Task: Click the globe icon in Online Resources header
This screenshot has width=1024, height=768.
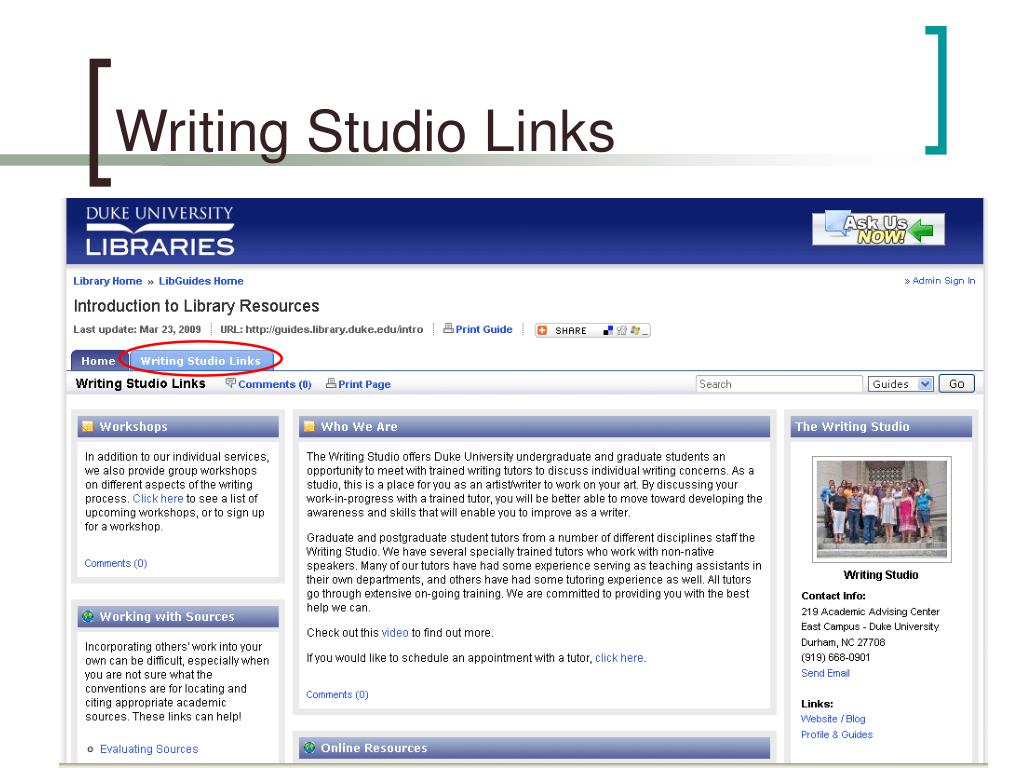Action: [310, 747]
